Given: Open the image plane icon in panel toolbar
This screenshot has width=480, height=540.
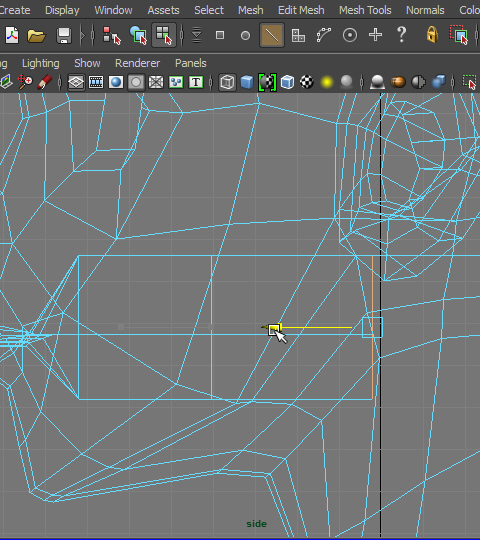Looking at the screenshot, I should click(6, 82).
